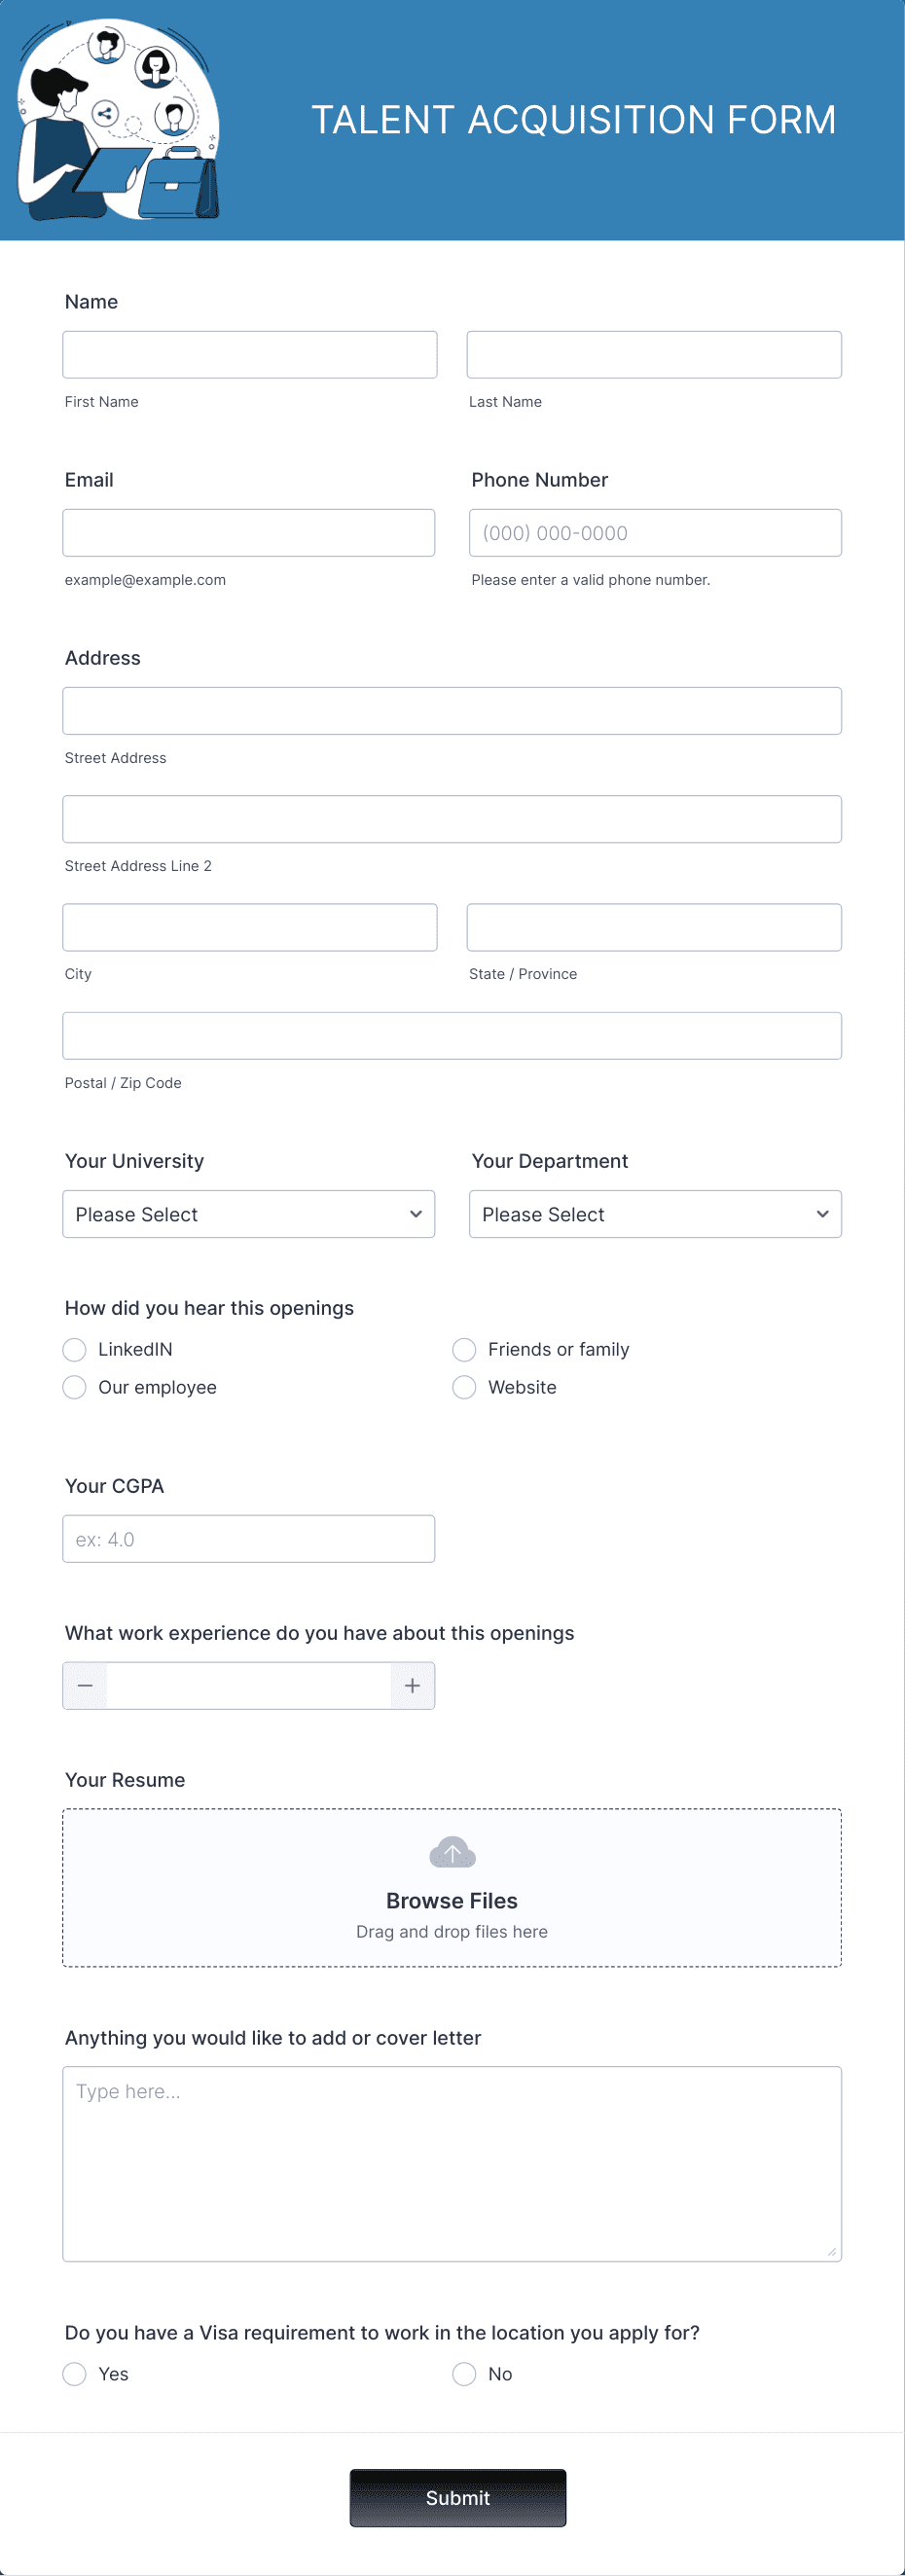Click the First Name input field
The width and height of the screenshot is (905, 2576).
point(249,354)
